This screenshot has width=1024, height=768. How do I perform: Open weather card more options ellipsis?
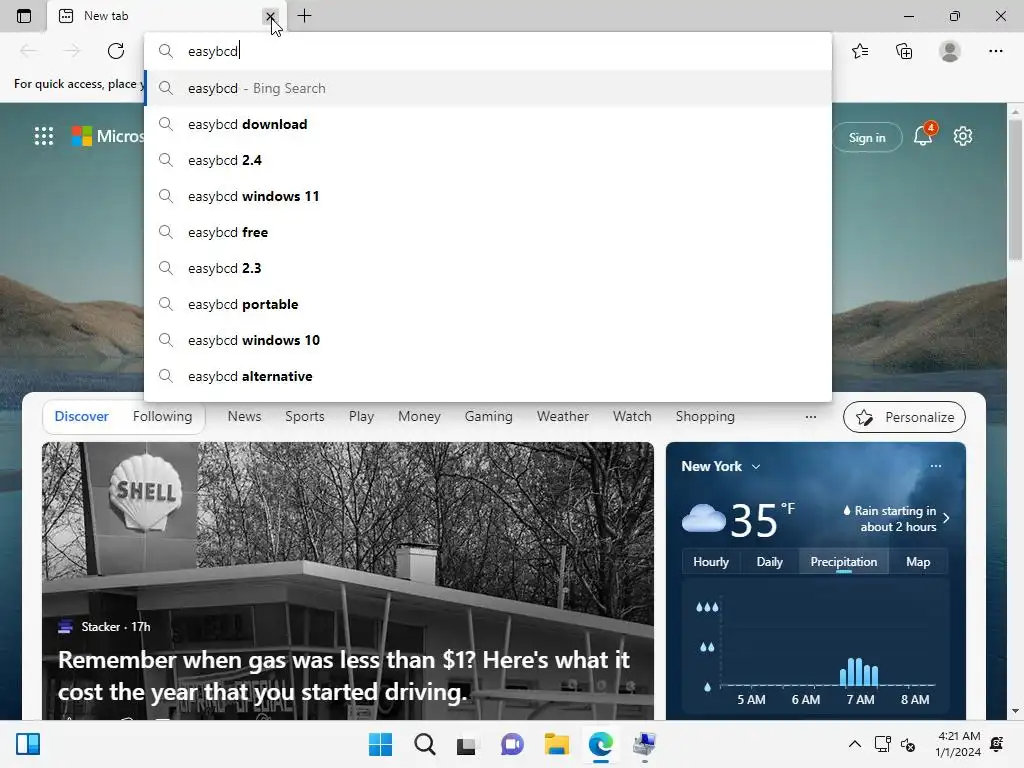(x=936, y=466)
